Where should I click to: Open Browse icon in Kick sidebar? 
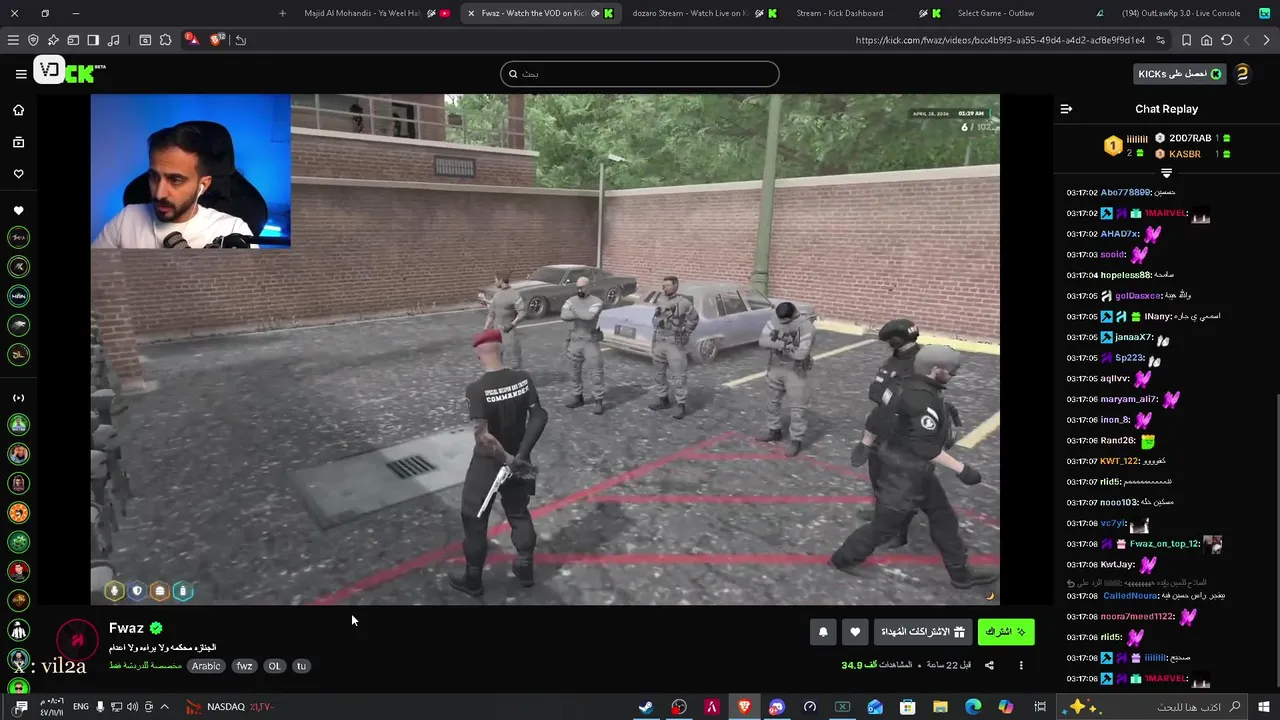click(18, 142)
